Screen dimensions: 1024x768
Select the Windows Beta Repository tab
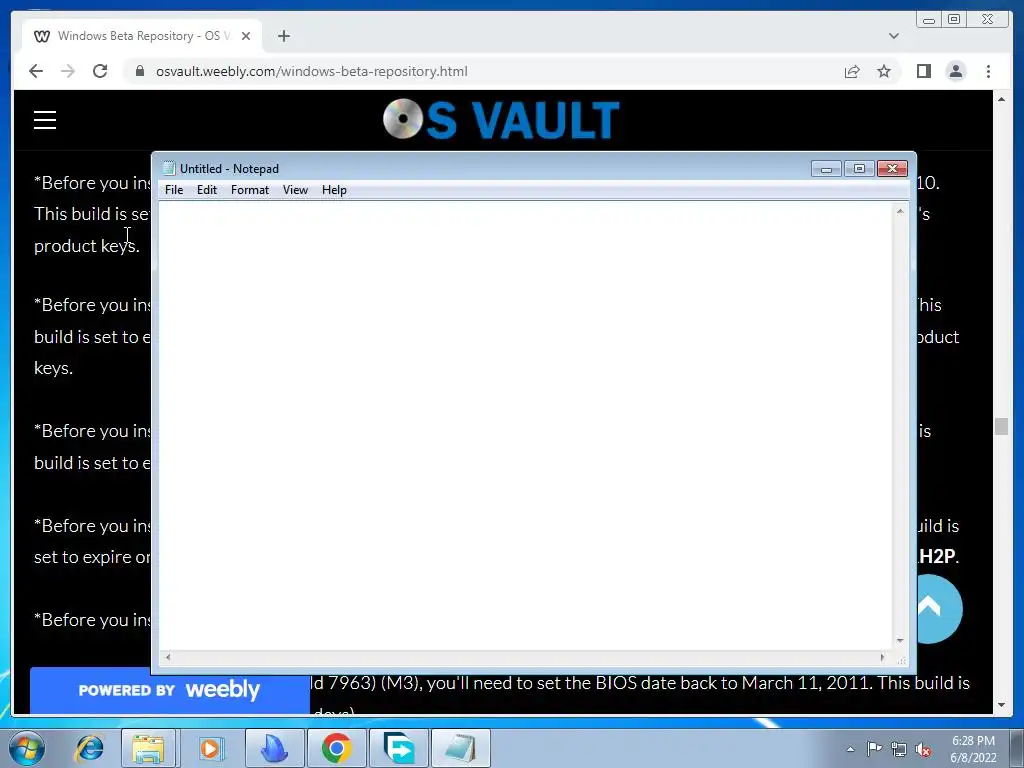[x=142, y=36]
